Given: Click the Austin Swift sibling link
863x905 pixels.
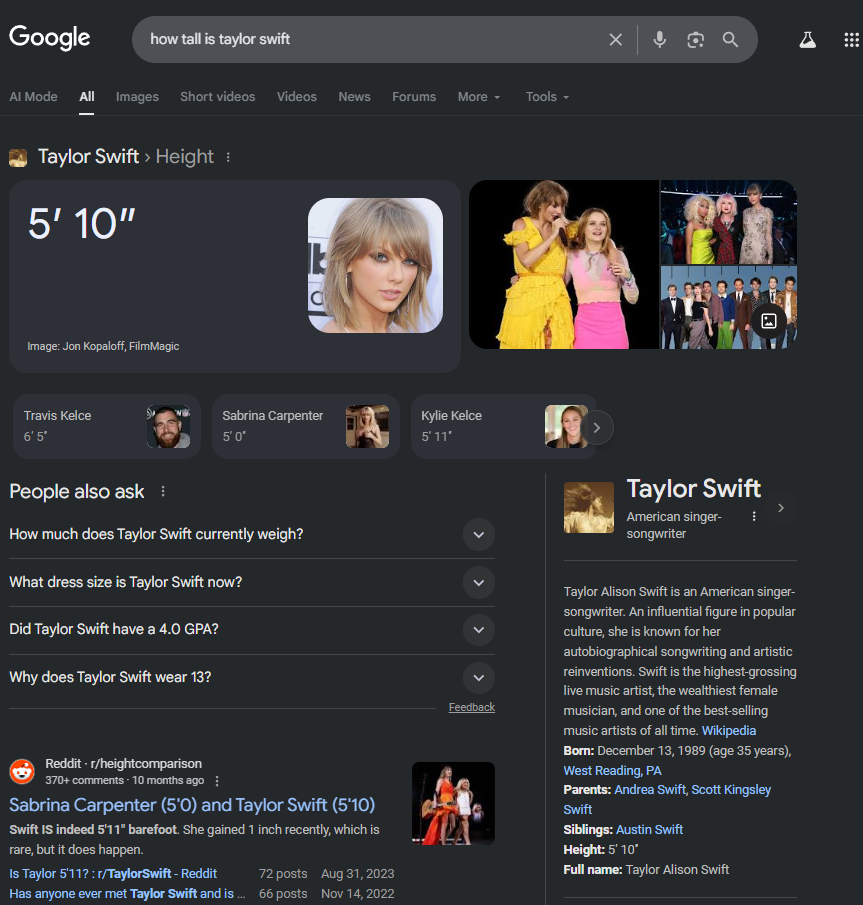Looking at the screenshot, I should click(x=649, y=830).
